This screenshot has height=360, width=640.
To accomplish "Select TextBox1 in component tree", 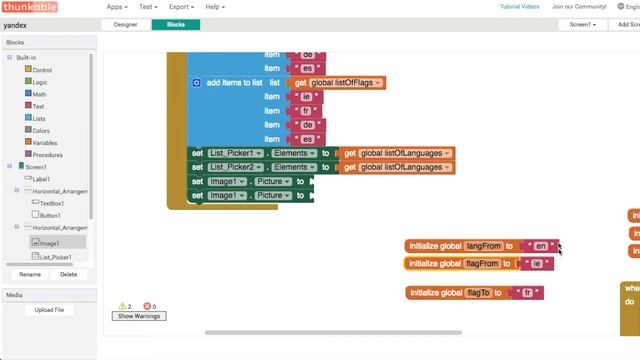I will point(48,203).
